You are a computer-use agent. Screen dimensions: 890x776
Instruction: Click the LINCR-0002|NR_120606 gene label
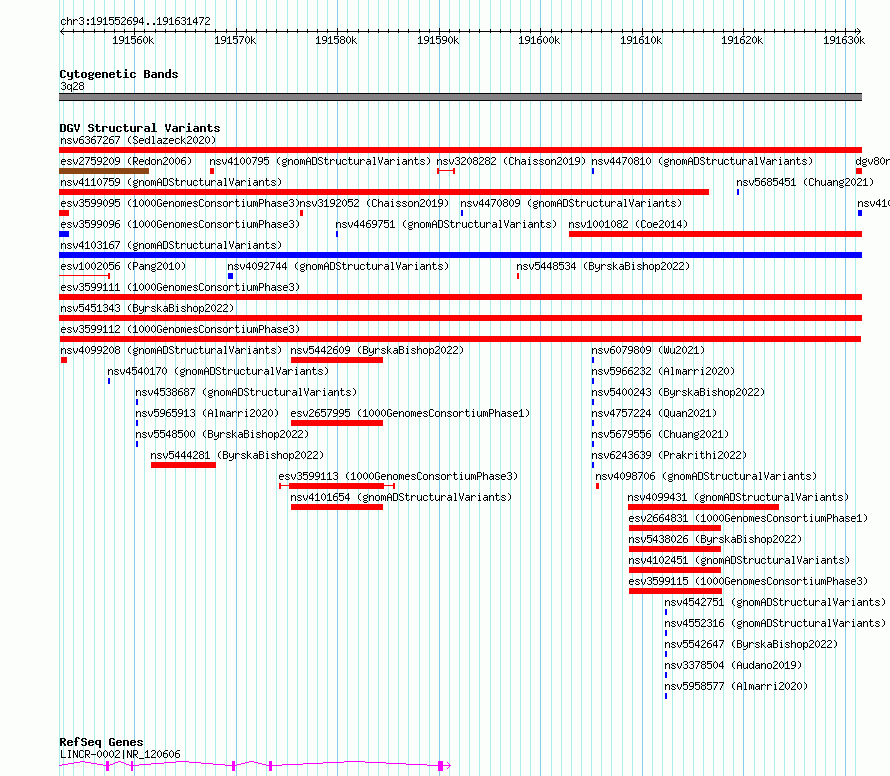[x=120, y=754]
